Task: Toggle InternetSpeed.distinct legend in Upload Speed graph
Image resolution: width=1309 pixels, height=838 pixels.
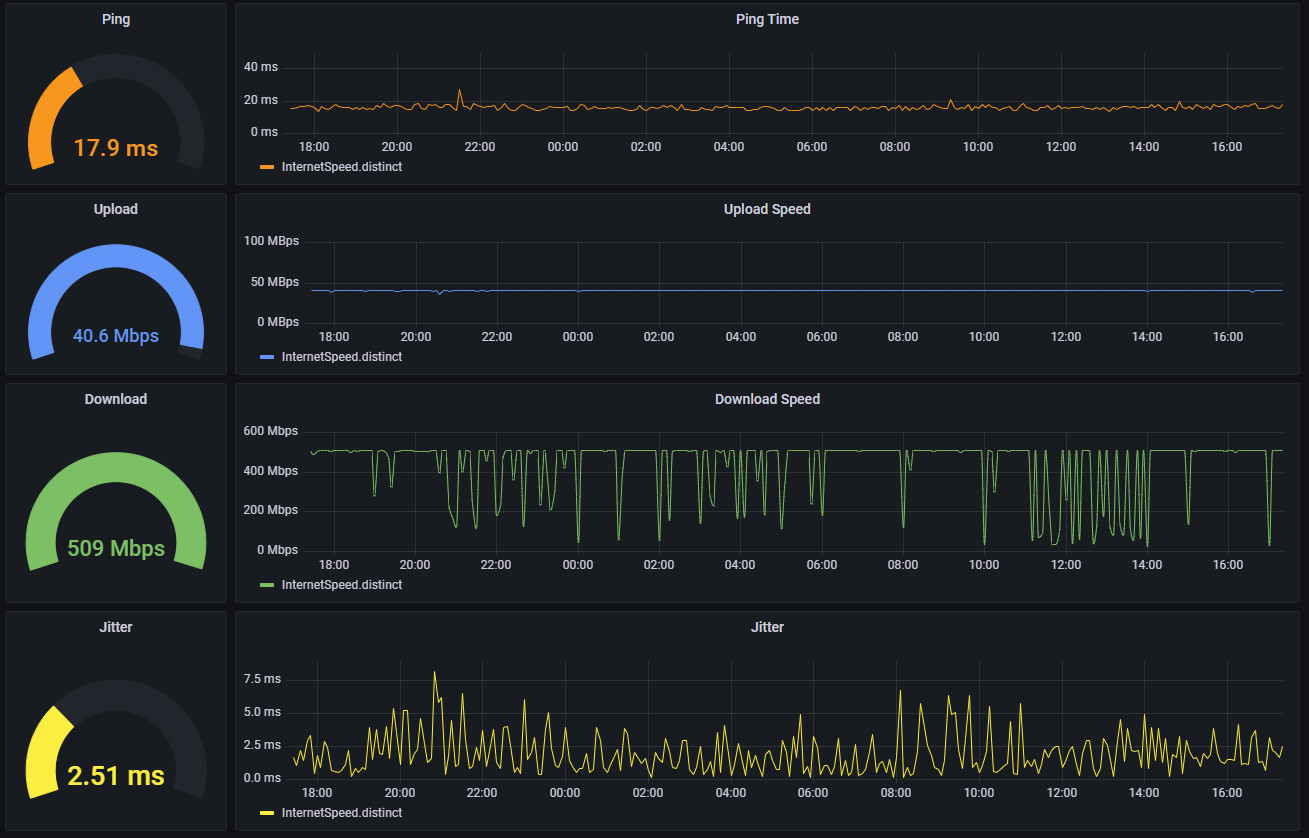Action: pos(342,357)
